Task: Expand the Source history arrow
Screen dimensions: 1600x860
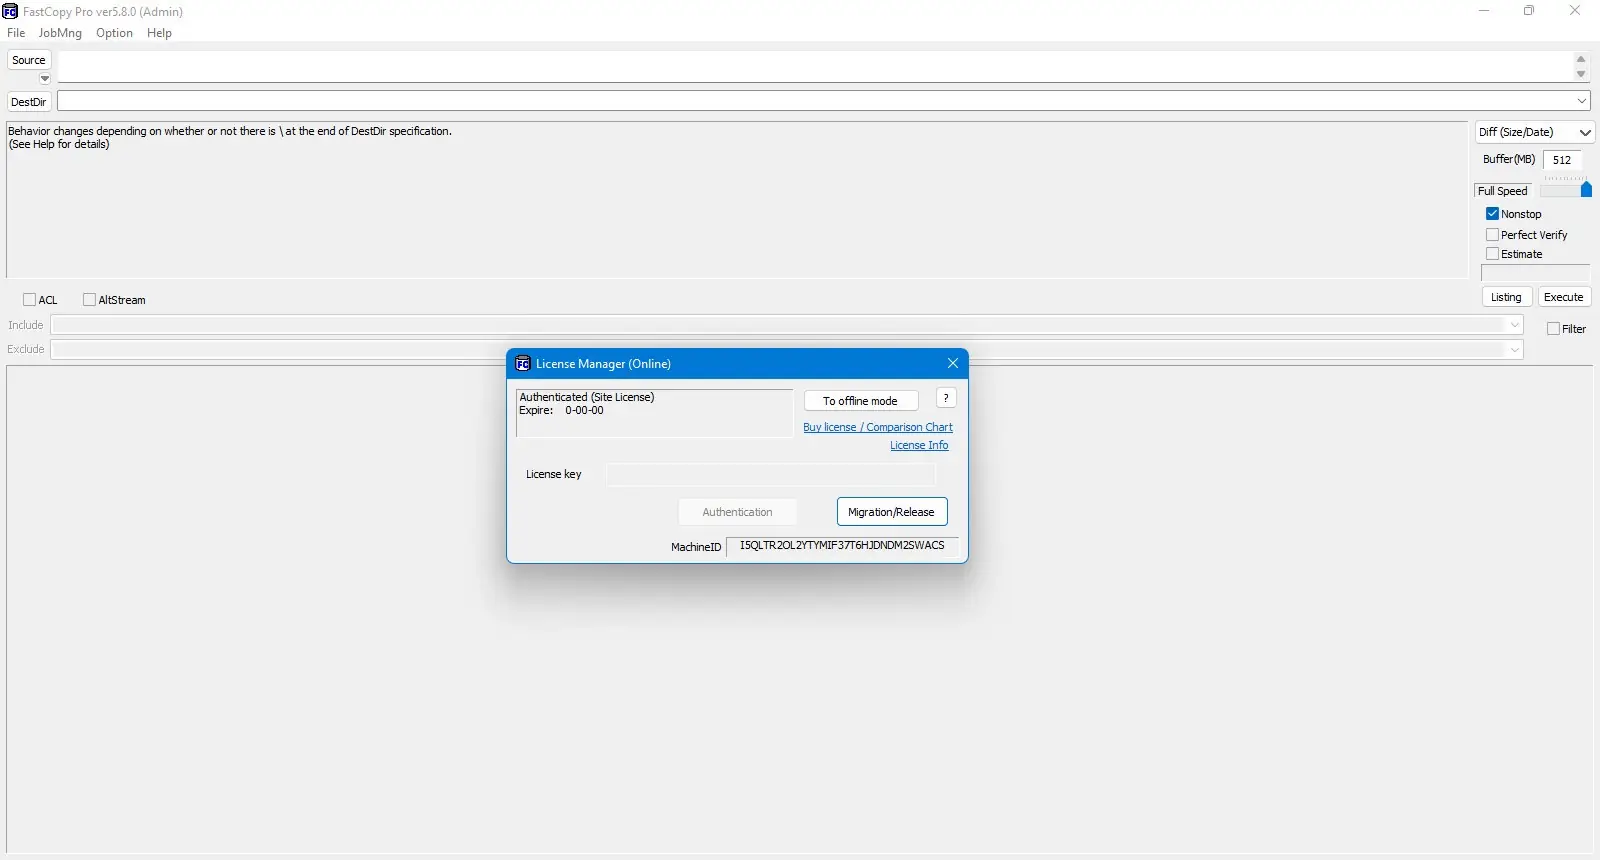Action: click(44, 78)
